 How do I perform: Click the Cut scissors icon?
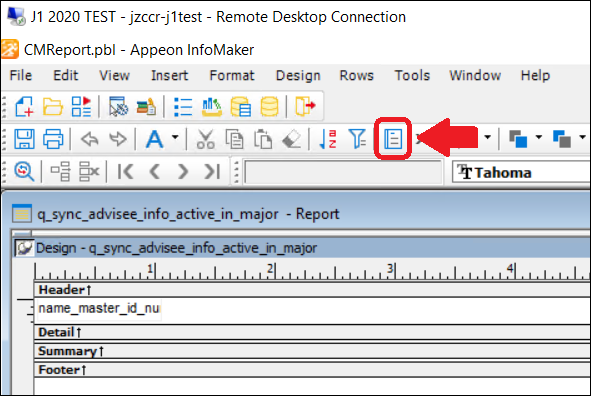pyautogui.click(x=206, y=139)
